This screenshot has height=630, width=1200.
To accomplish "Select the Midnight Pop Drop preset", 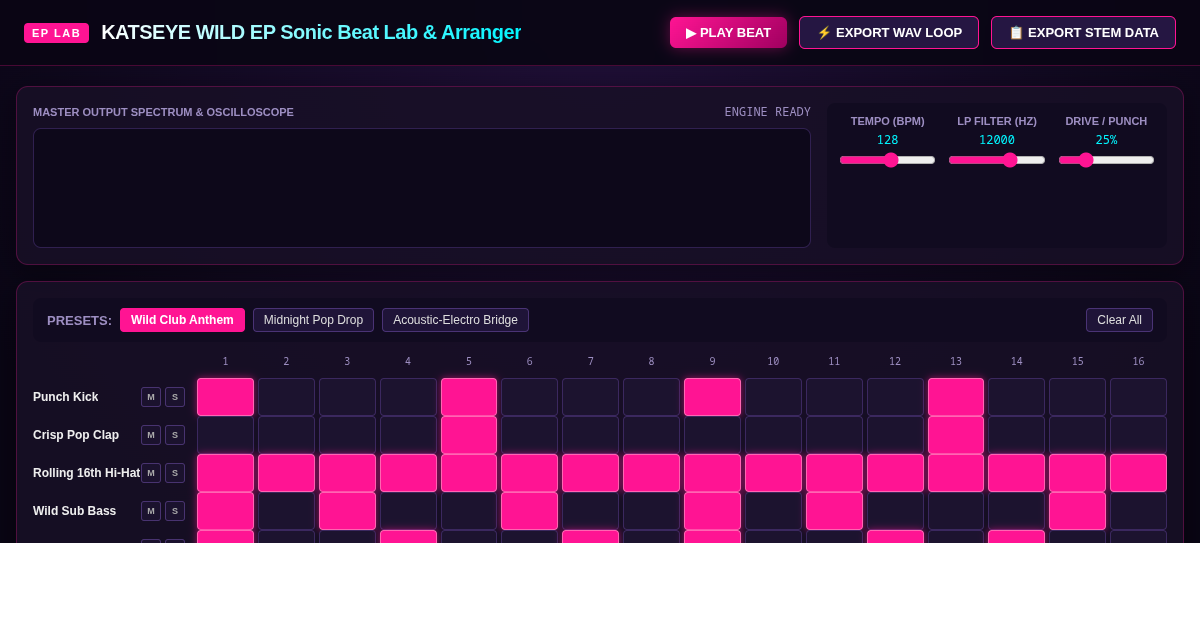I will coord(313,320).
